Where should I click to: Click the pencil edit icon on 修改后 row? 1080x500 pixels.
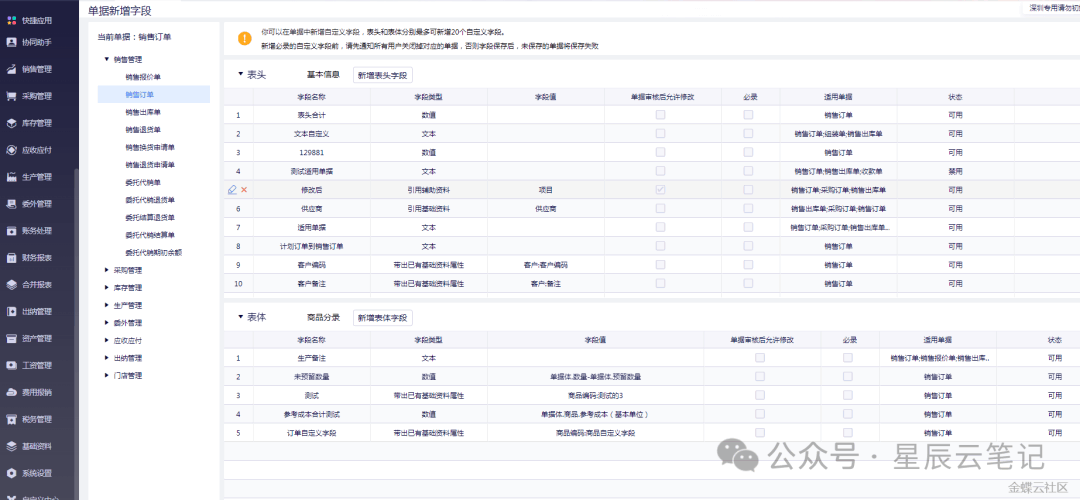[232, 190]
